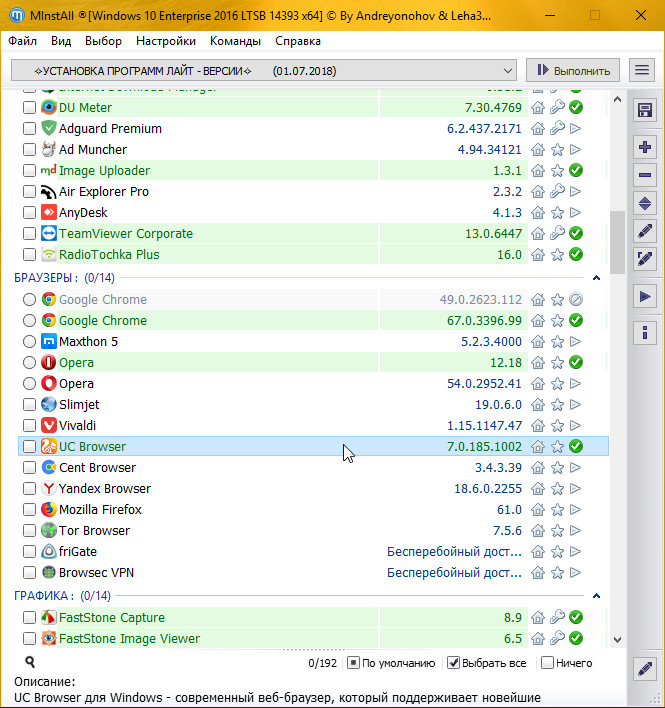Collapse the БРАУЗЕРЫ section

point(596,278)
